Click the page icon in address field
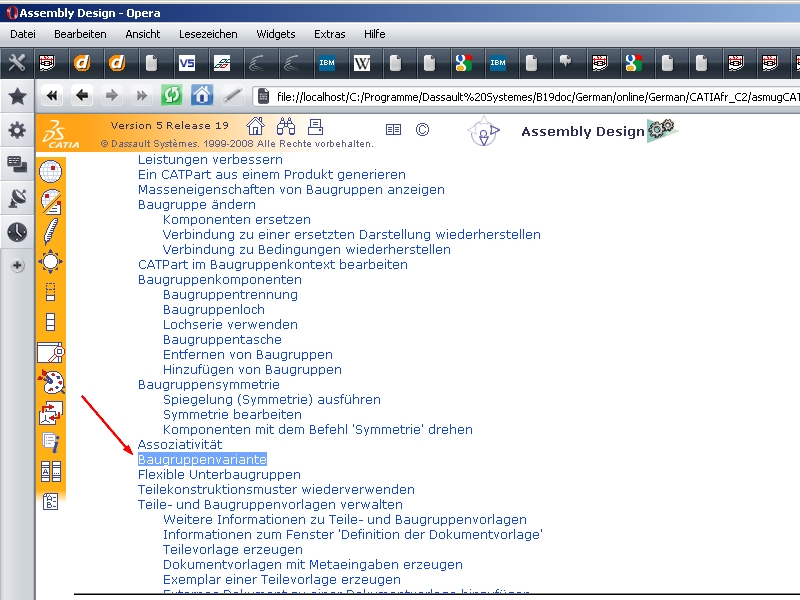The image size is (800, 600). pyautogui.click(x=263, y=96)
